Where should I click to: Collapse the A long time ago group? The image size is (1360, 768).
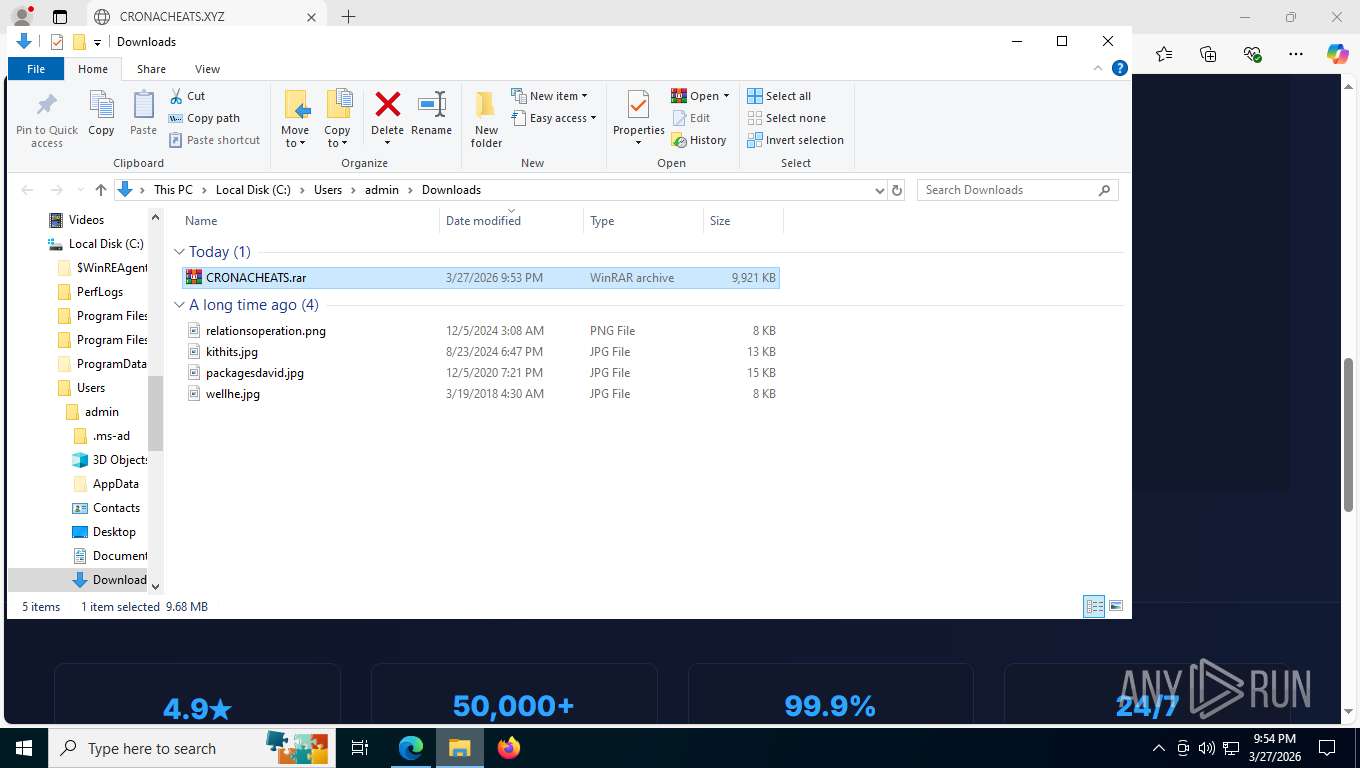pyautogui.click(x=180, y=305)
